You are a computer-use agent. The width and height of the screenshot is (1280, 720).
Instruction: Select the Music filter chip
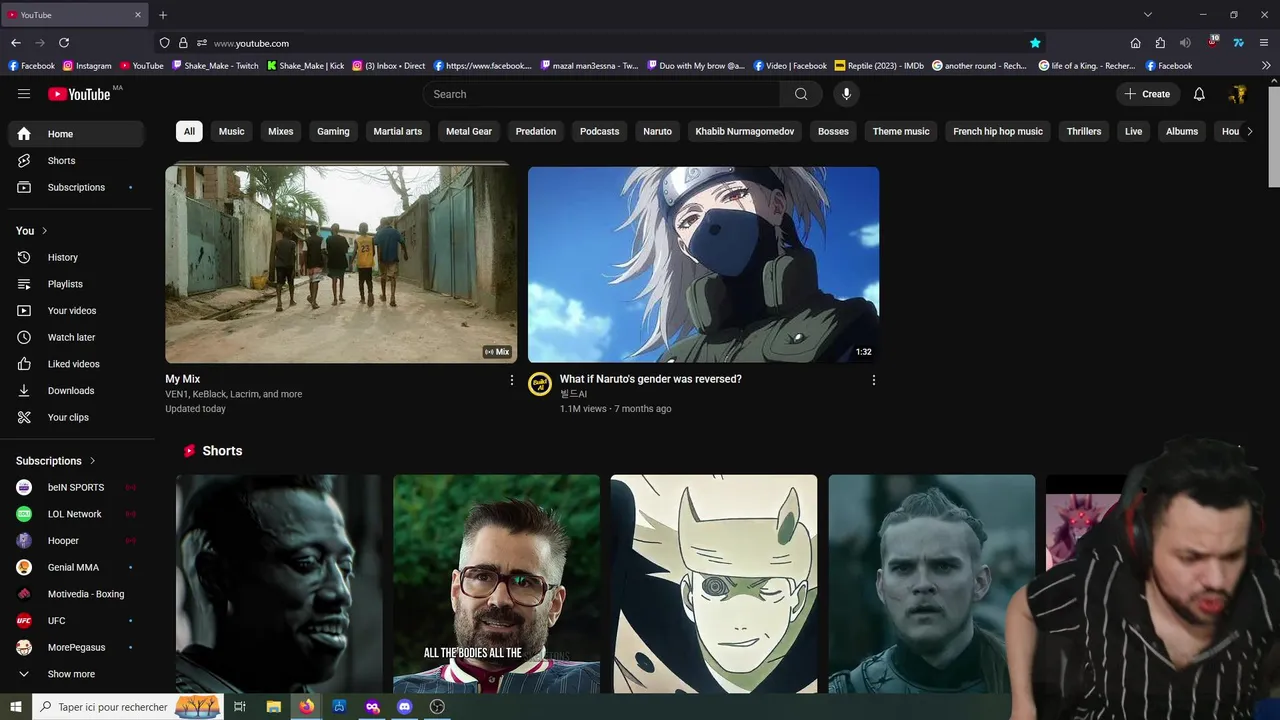(231, 131)
